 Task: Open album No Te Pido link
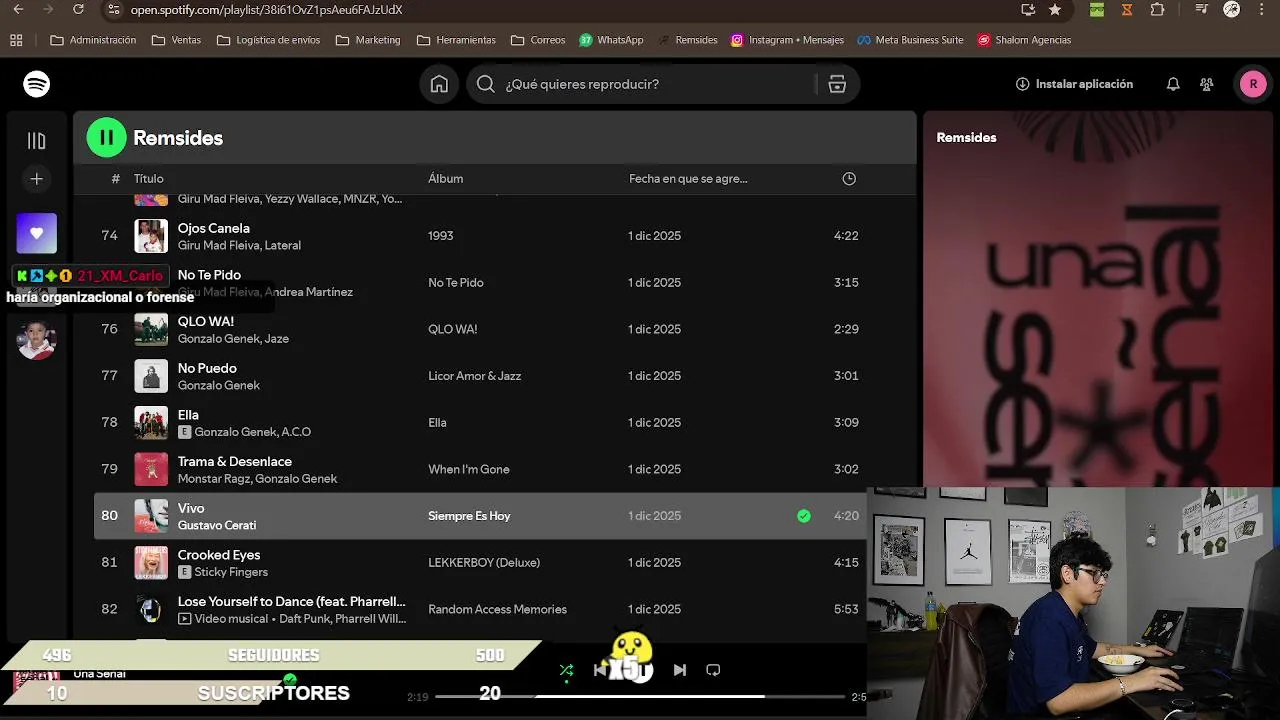456,283
